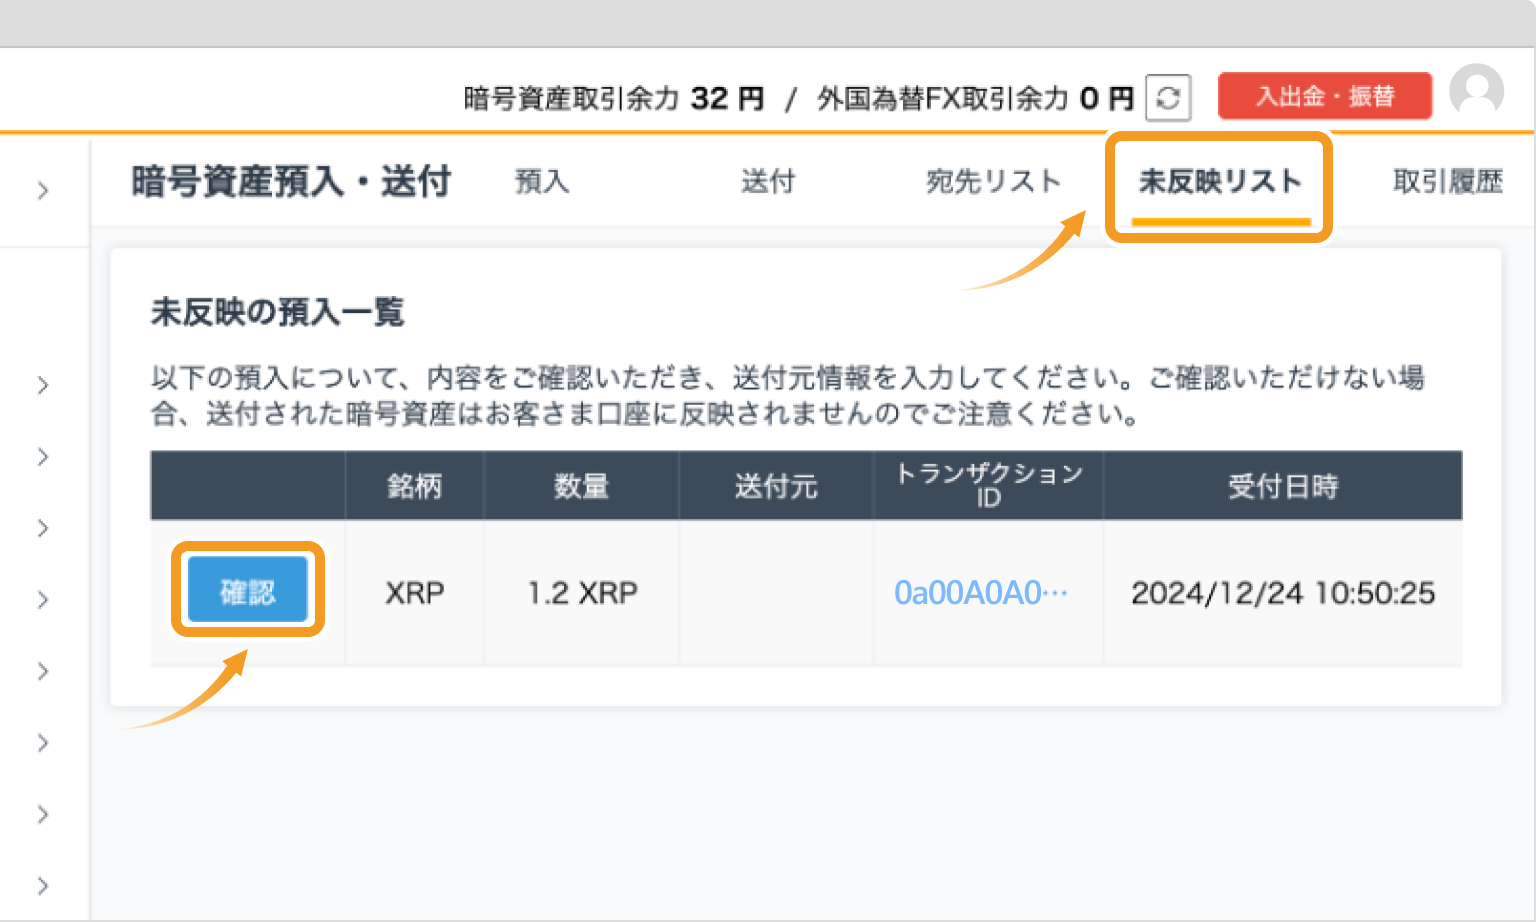Screen dimensions: 1536x922
Task: Click the XRP symbol cell
Action: point(415,593)
